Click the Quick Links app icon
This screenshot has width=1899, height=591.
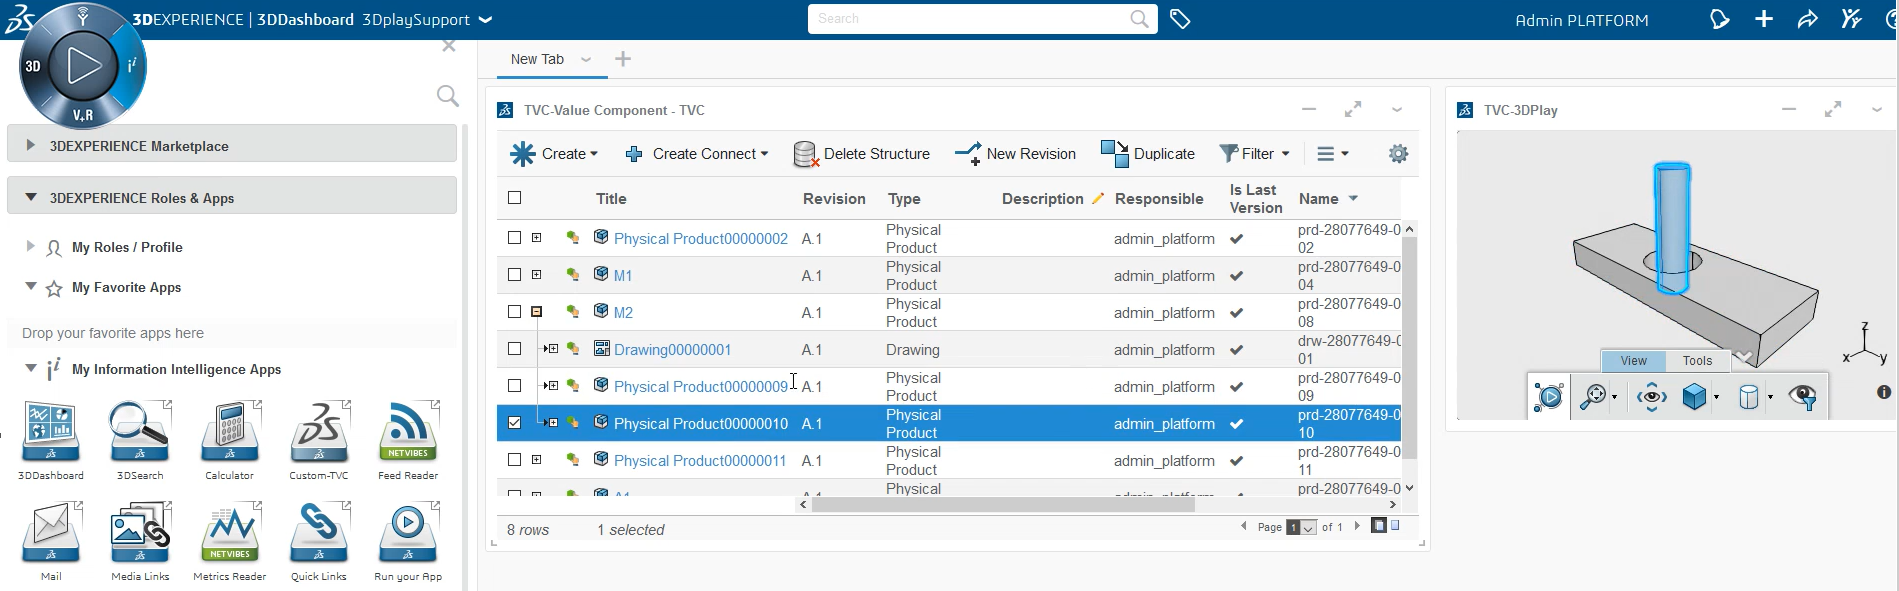pos(319,534)
